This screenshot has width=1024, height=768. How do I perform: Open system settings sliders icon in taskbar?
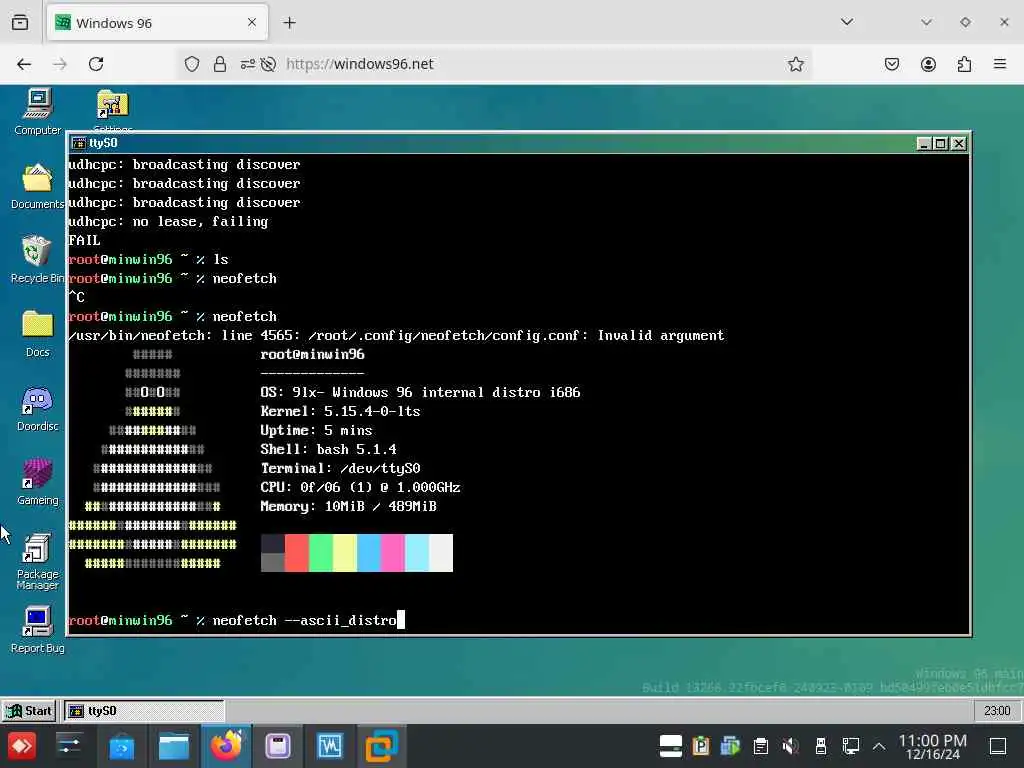[x=69, y=746]
